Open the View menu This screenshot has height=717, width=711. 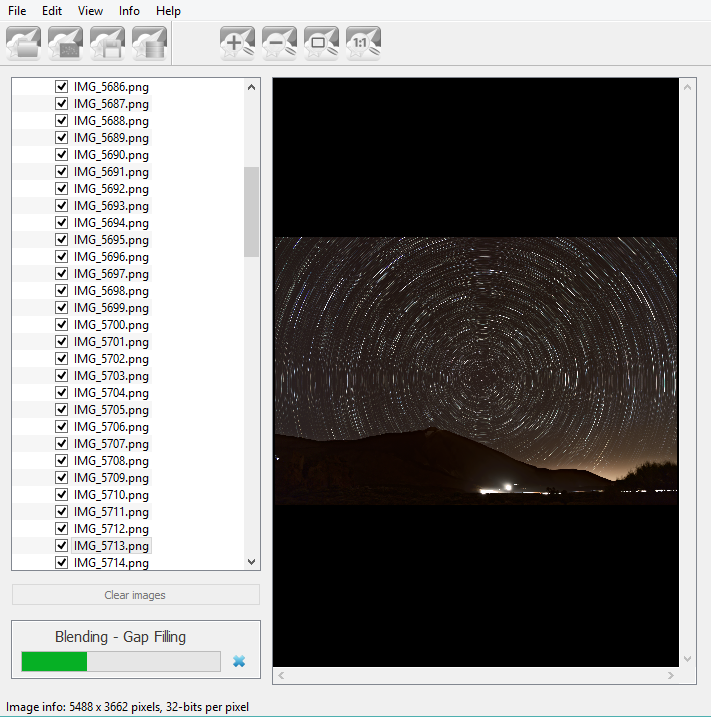coord(90,11)
